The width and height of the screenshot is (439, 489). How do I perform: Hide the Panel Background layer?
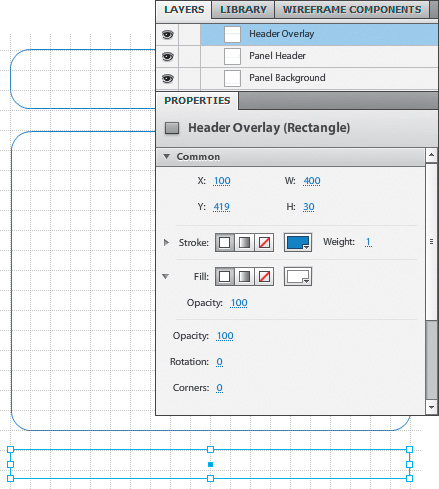click(x=168, y=78)
